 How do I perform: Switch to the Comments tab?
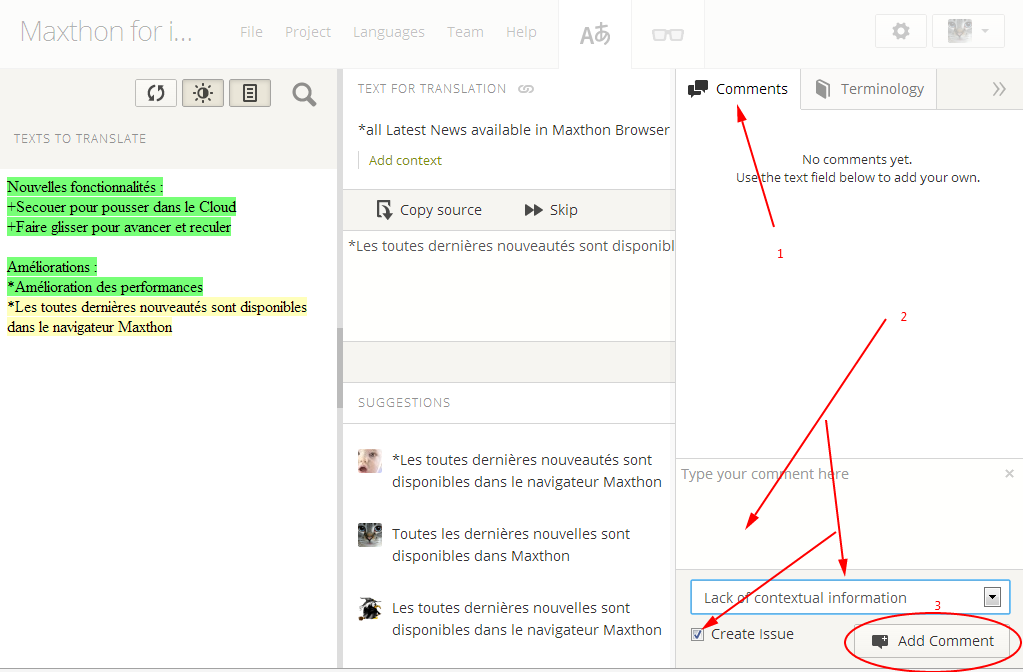pyautogui.click(x=738, y=89)
